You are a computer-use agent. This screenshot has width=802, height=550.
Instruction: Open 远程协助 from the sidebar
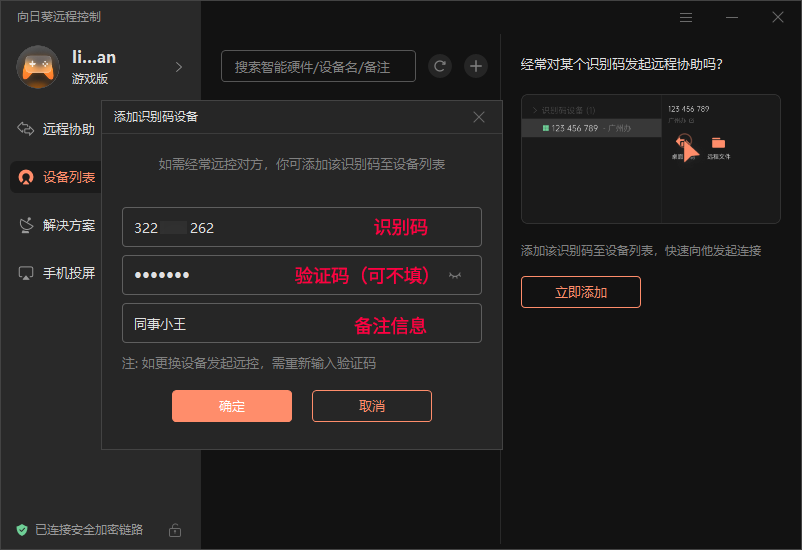pyautogui.click(x=56, y=129)
